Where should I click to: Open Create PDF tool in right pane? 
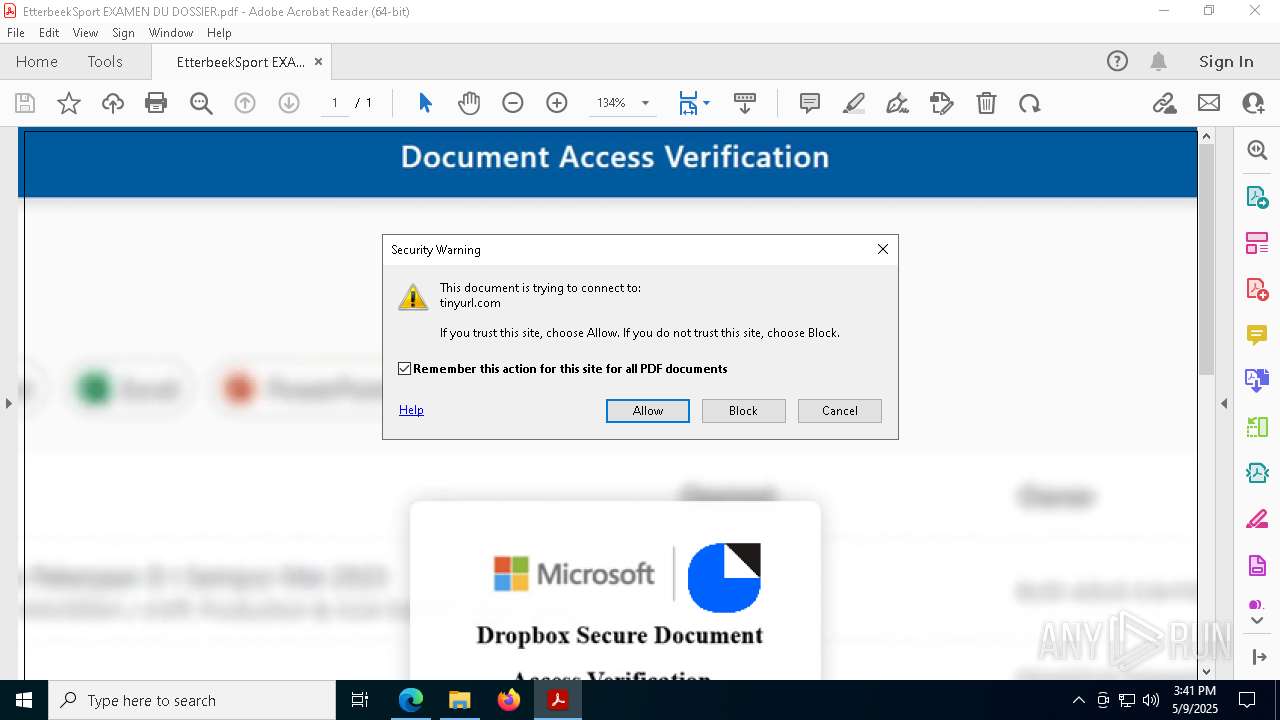(x=1257, y=288)
